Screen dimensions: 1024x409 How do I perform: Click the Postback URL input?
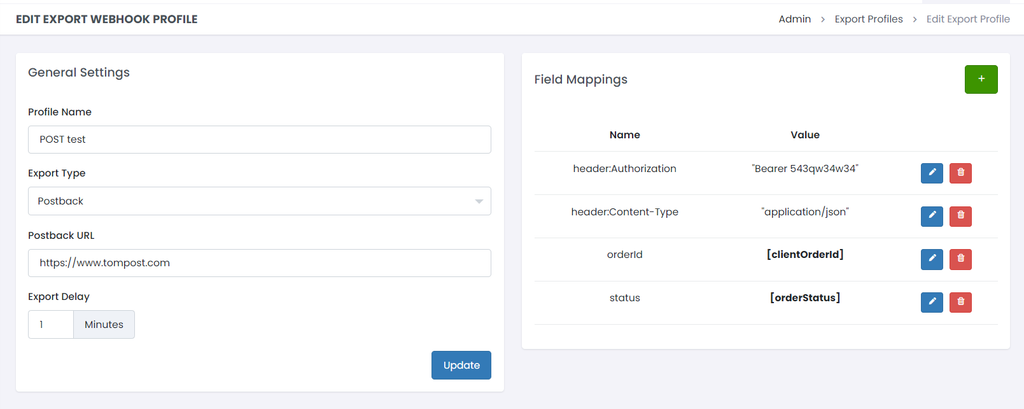[x=259, y=263]
